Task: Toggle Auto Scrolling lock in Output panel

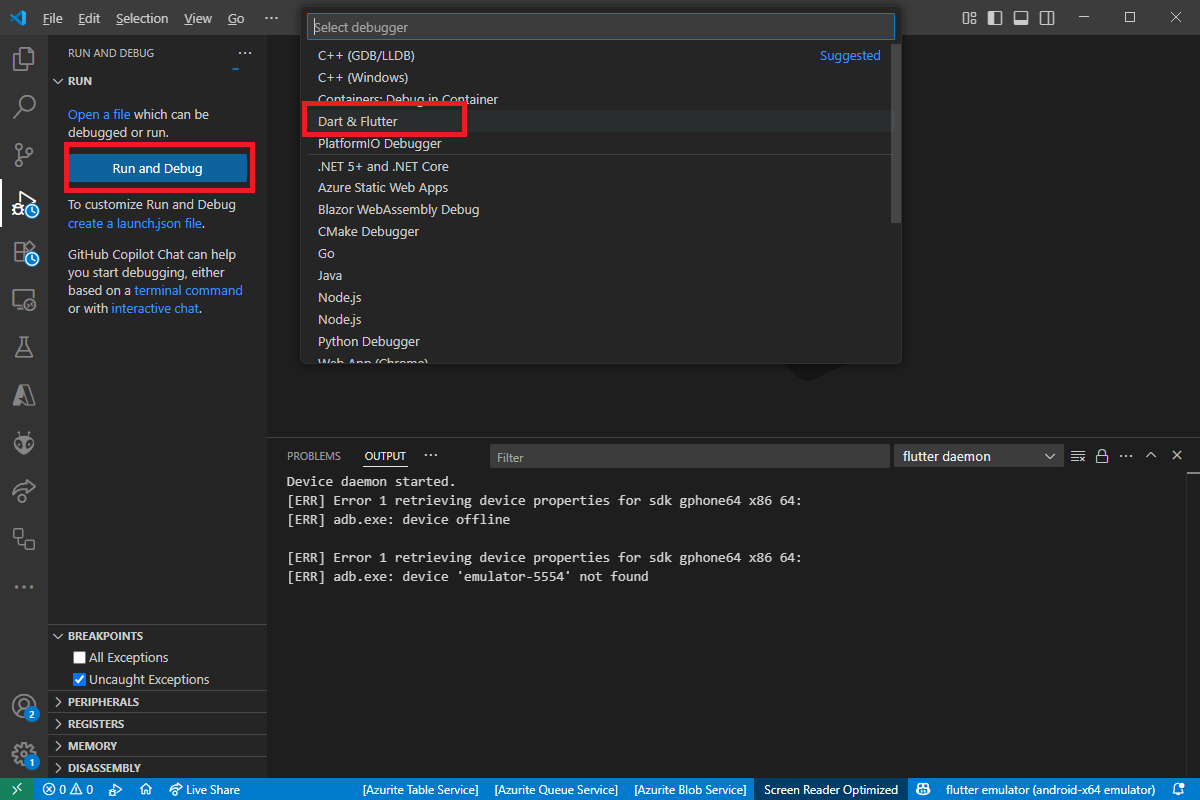Action: [x=1101, y=455]
